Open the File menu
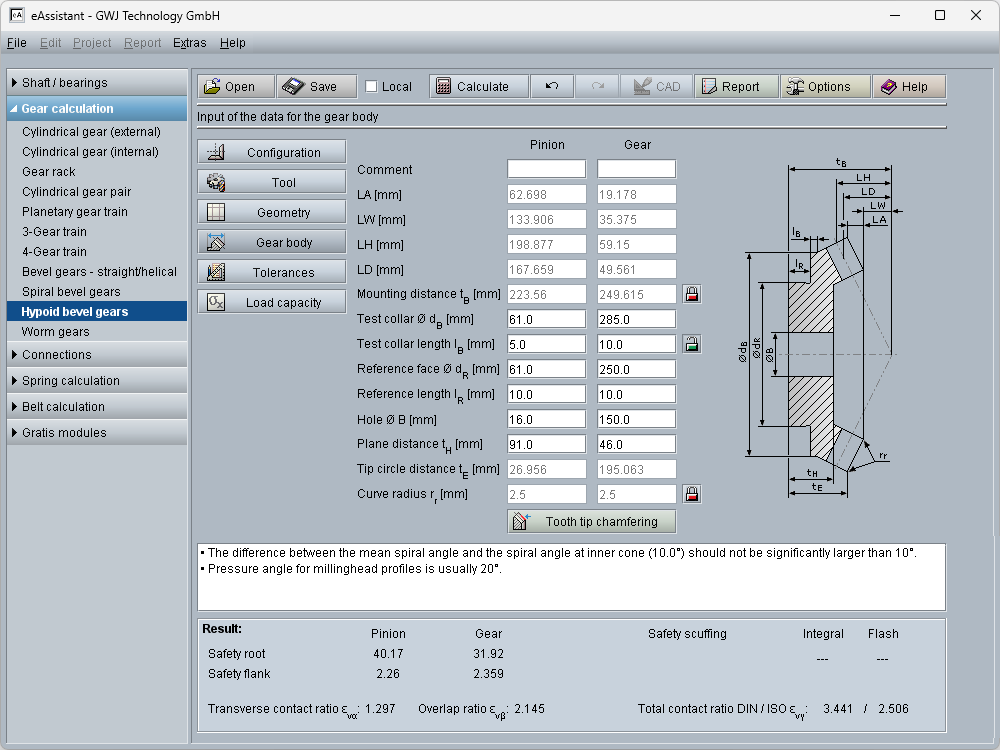1000x750 pixels. coord(16,43)
